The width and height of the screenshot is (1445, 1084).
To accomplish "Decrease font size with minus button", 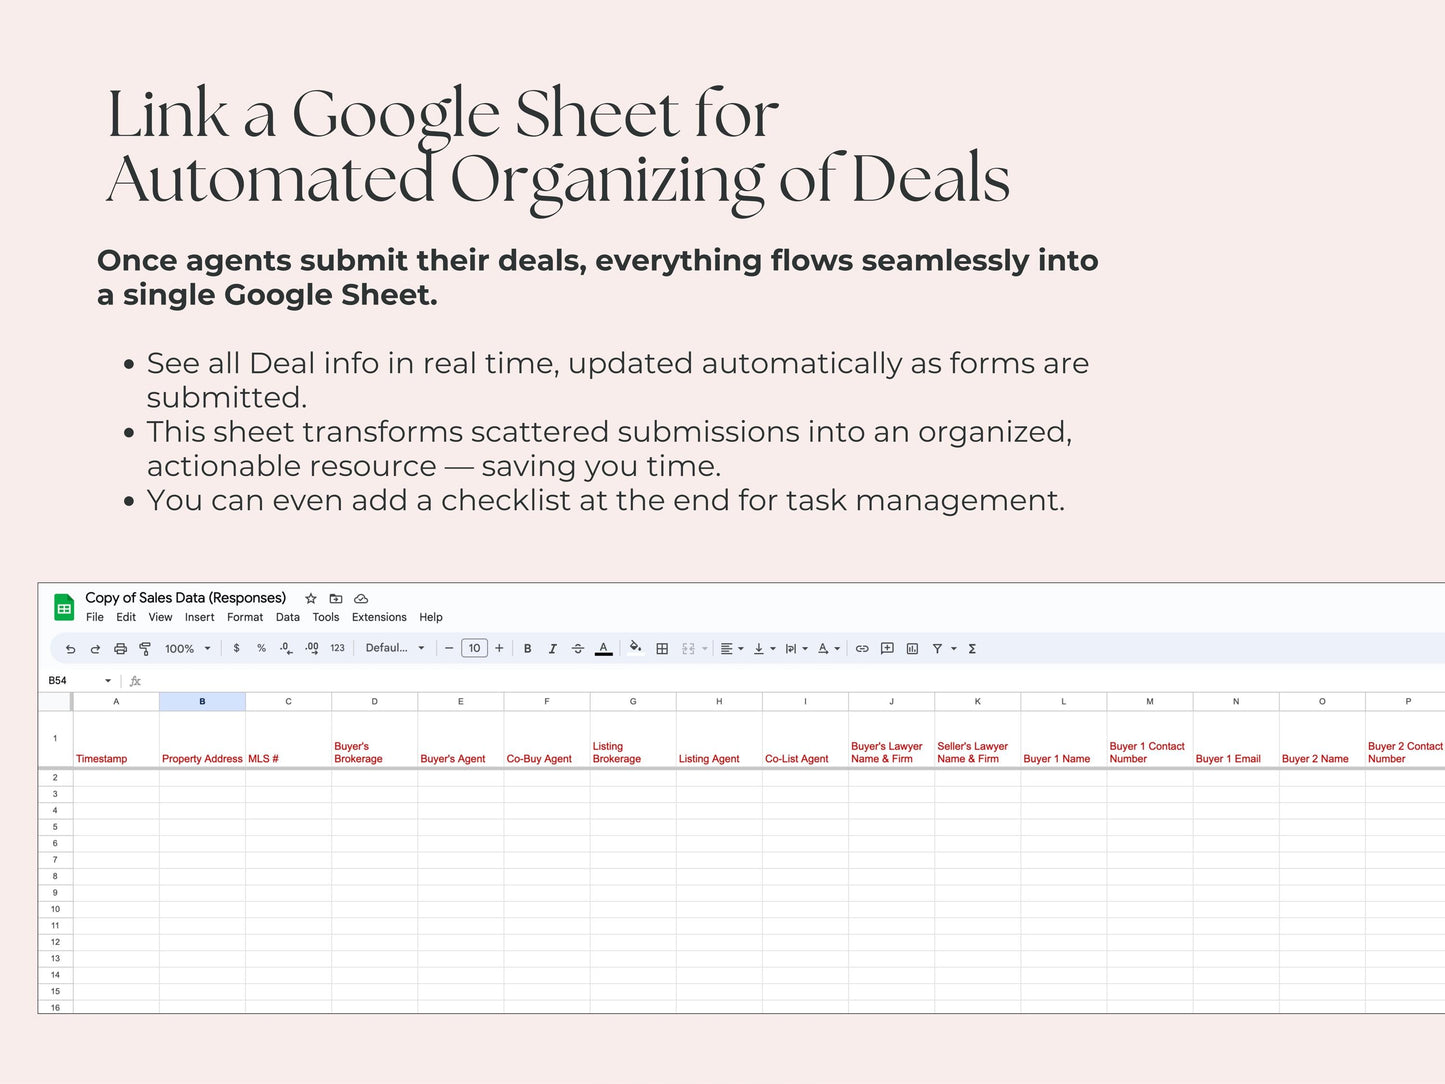I will 449,648.
